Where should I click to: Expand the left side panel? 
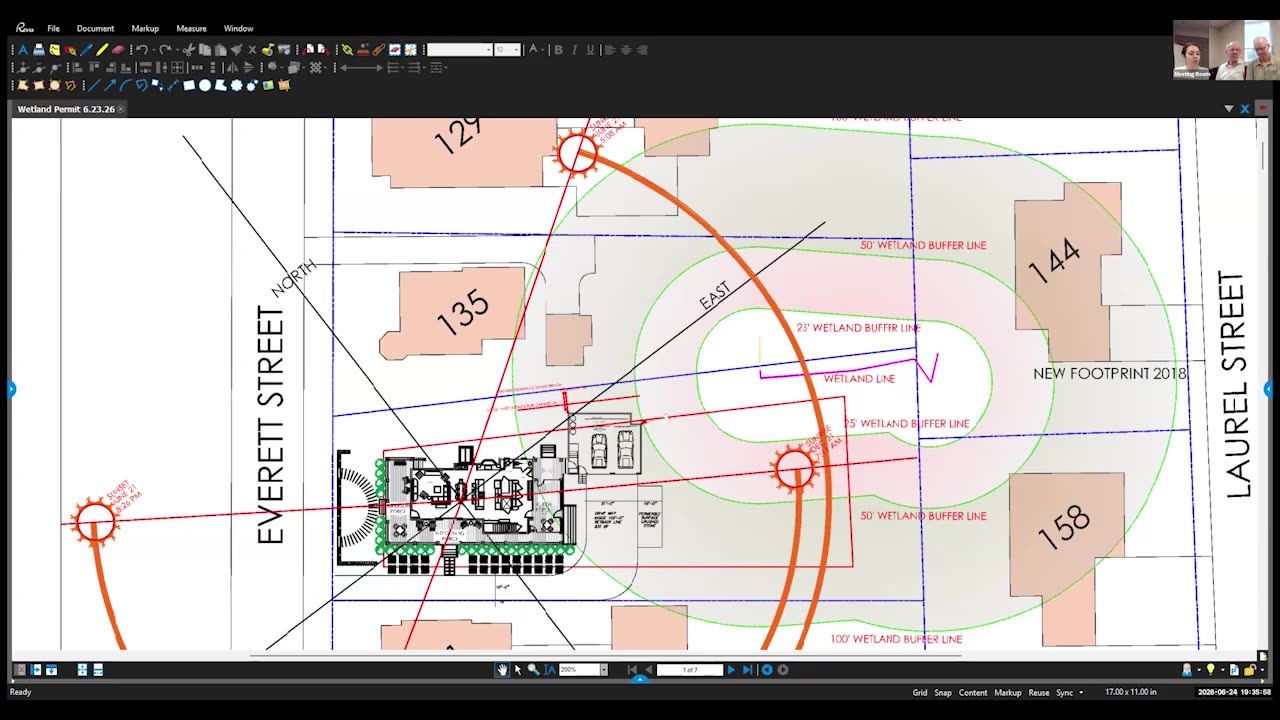coord(12,389)
